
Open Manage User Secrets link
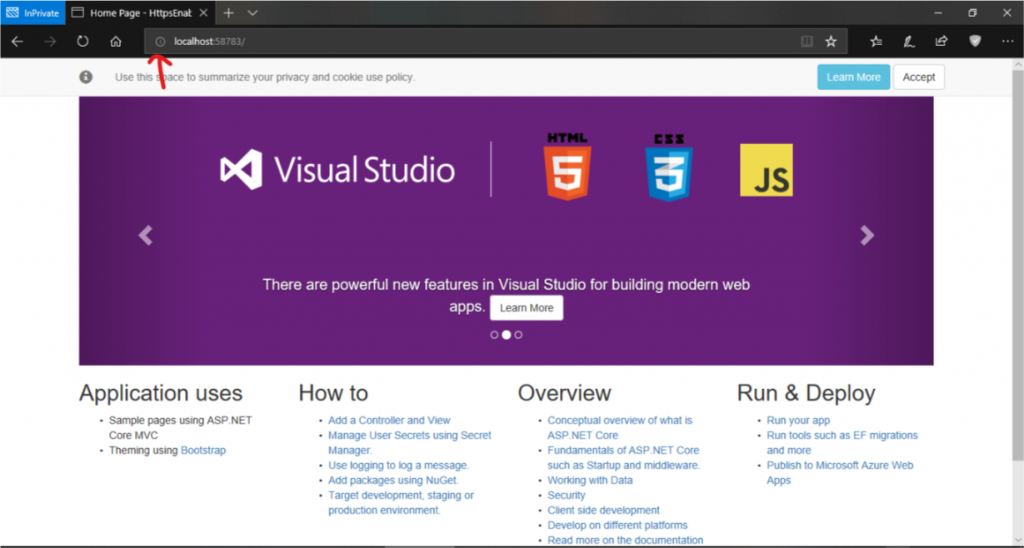[409, 442]
